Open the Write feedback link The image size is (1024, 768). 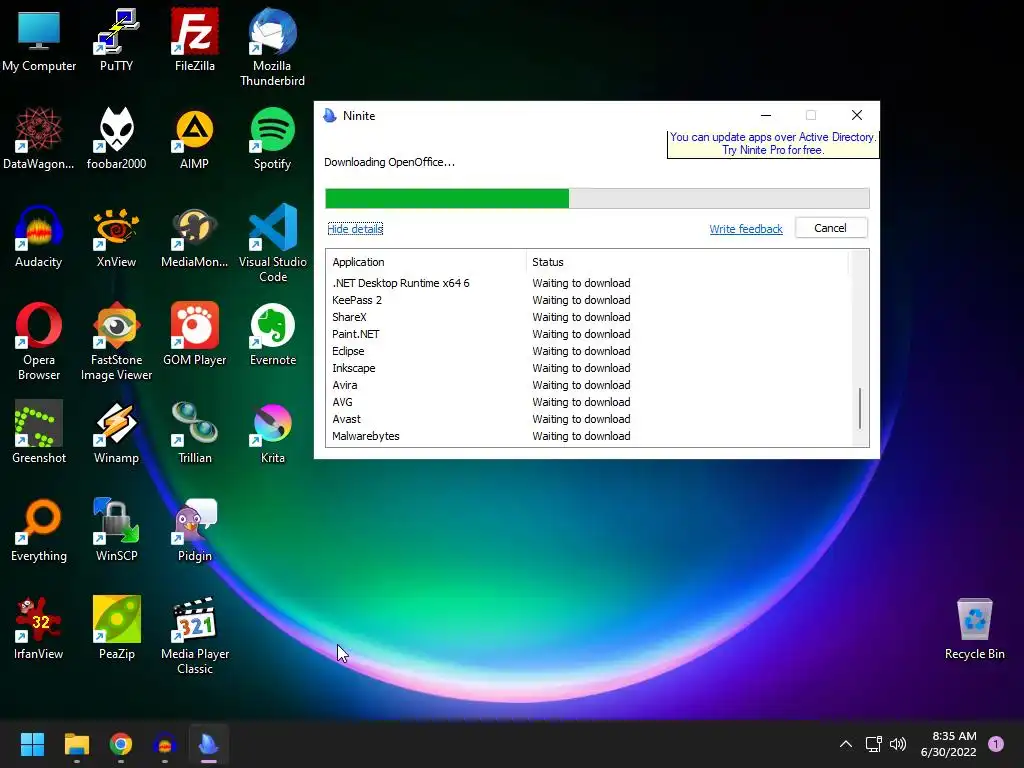tap(746, 229)
